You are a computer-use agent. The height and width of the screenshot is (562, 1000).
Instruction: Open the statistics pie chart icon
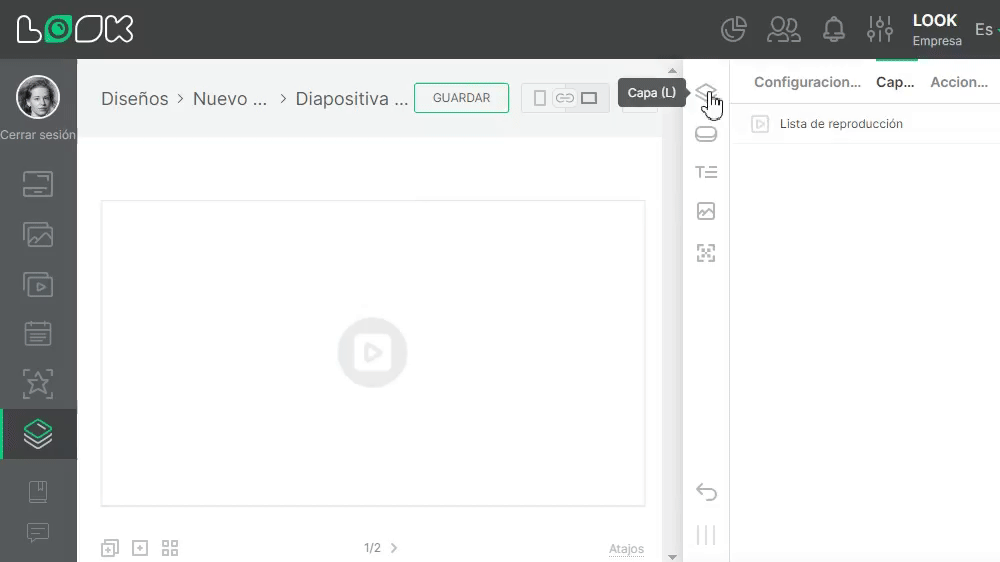733,29
